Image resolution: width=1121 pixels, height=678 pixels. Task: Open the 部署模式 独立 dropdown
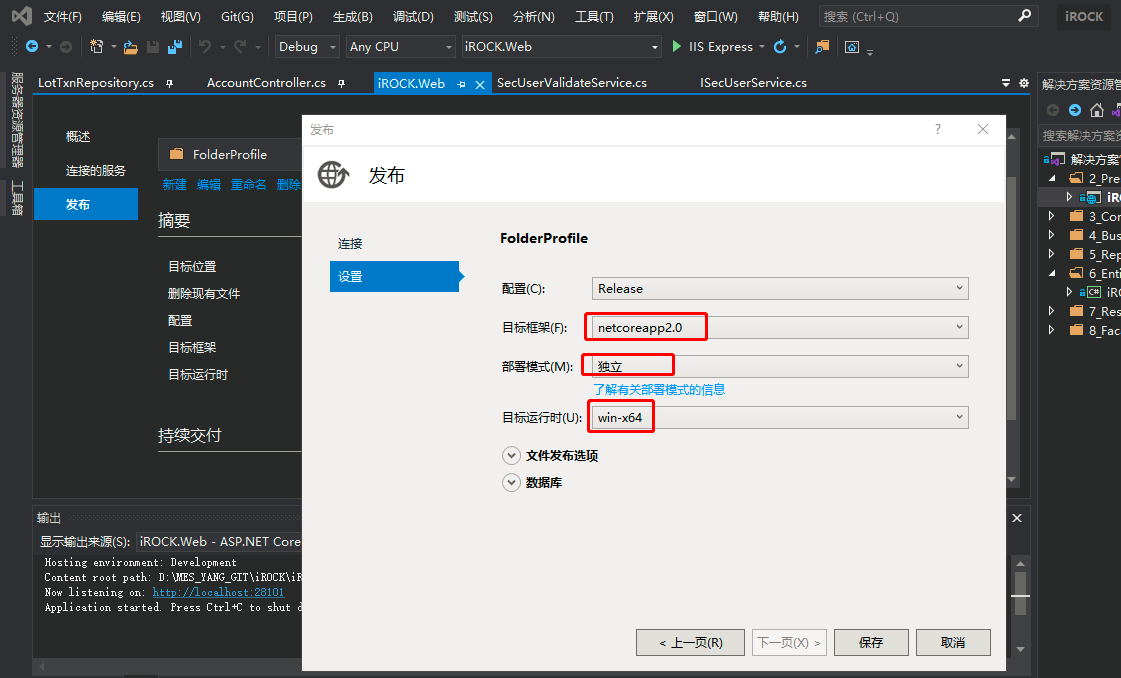click(x=780, y=366)
